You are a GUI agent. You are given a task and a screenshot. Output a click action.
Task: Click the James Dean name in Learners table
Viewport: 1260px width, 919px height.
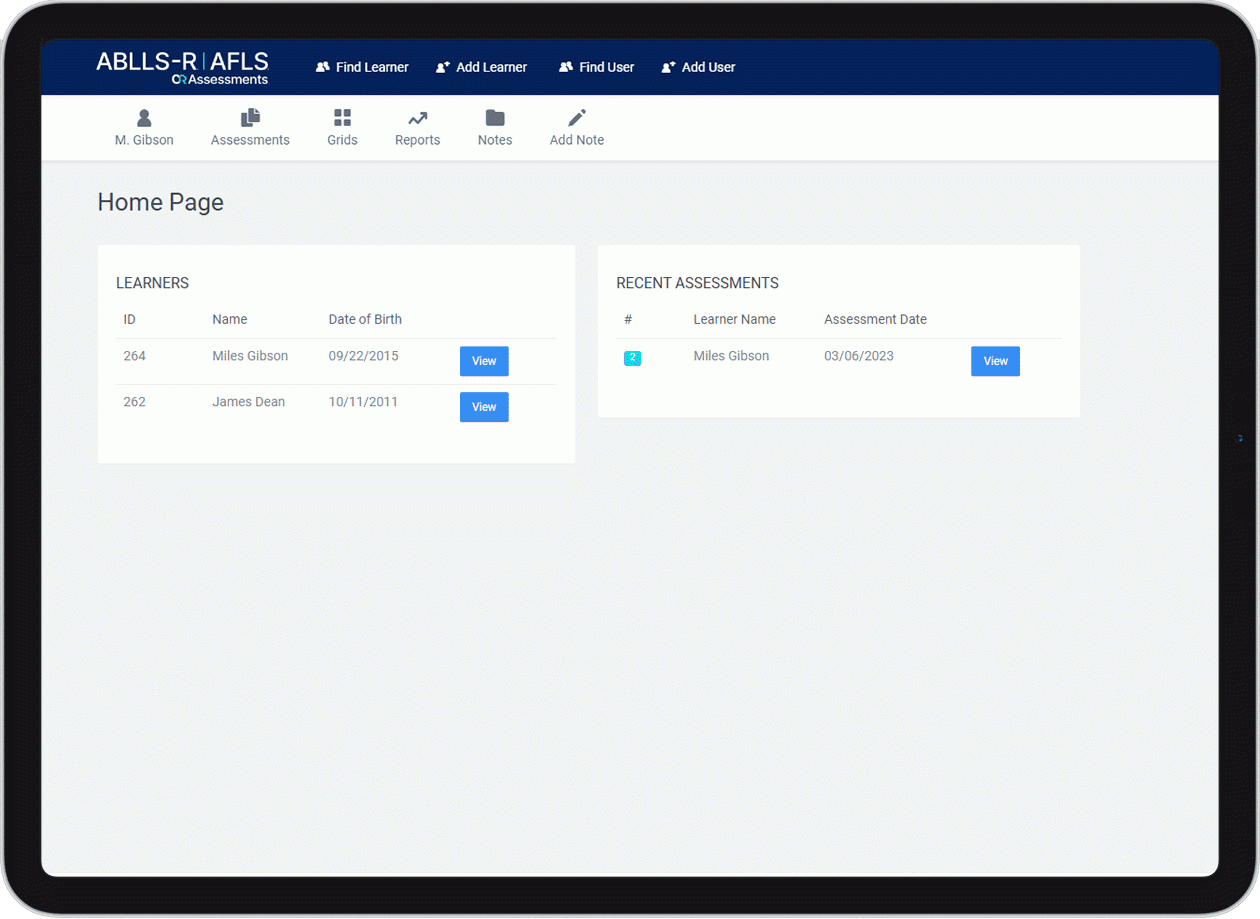[248, 402]
